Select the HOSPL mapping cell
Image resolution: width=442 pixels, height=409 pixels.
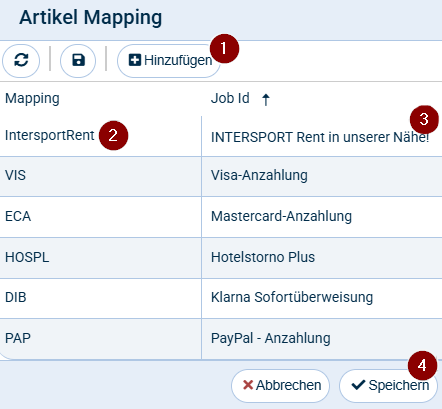(x=101, y=258)
